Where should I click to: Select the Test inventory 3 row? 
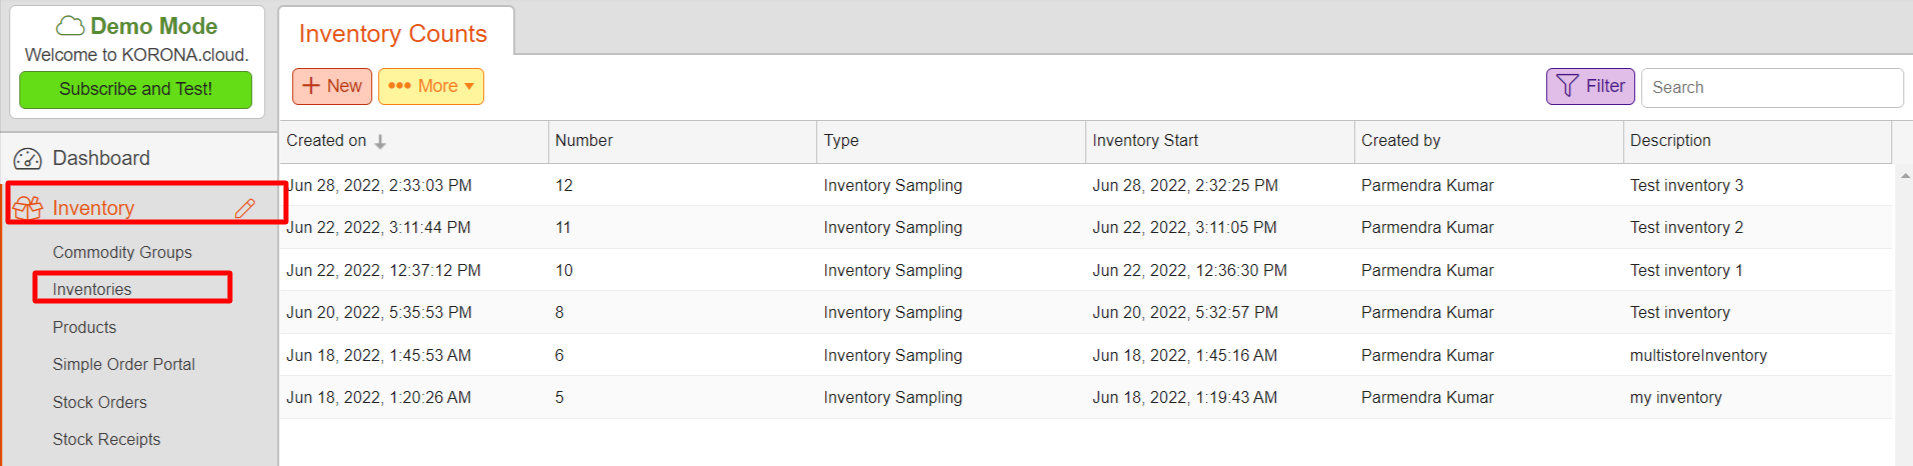[x=1086, y=185]
